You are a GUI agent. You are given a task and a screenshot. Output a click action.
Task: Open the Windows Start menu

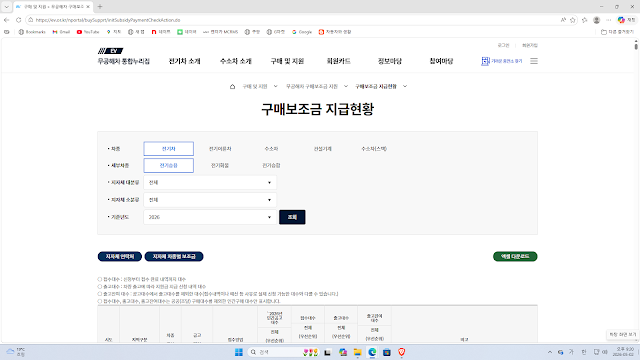coord(239,352)
